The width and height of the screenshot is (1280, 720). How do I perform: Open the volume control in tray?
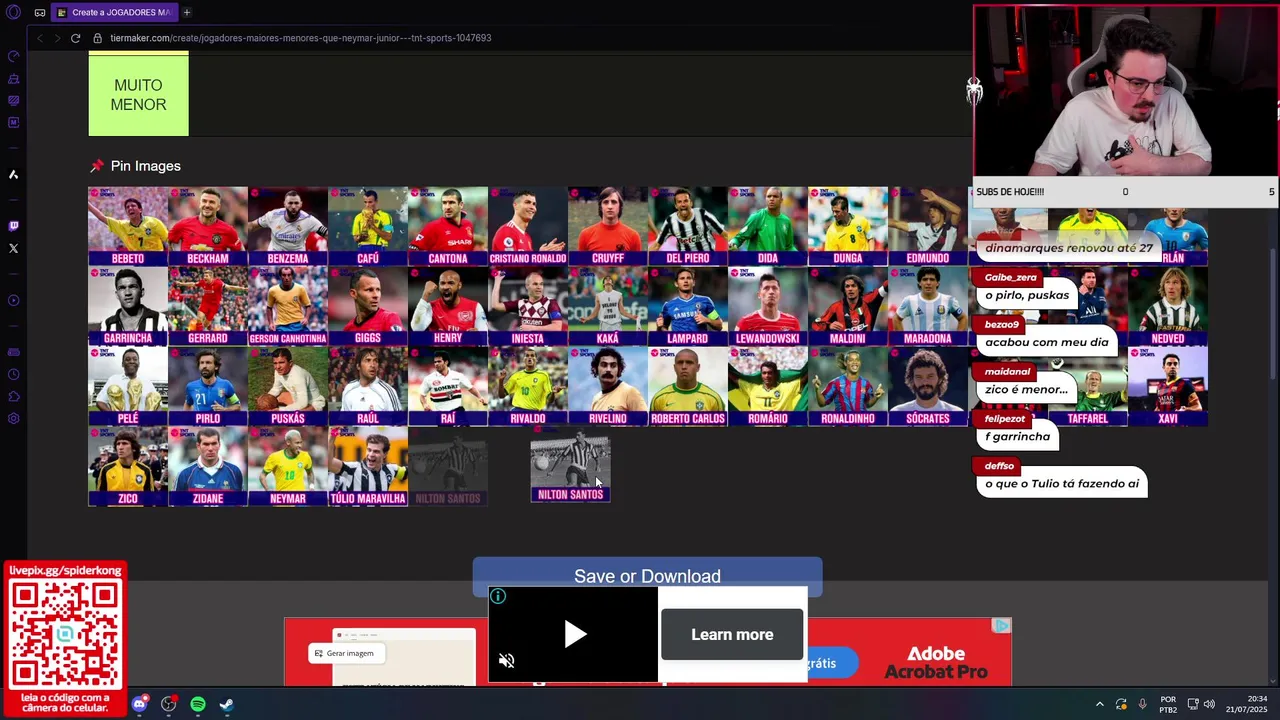coord(1211,704)
